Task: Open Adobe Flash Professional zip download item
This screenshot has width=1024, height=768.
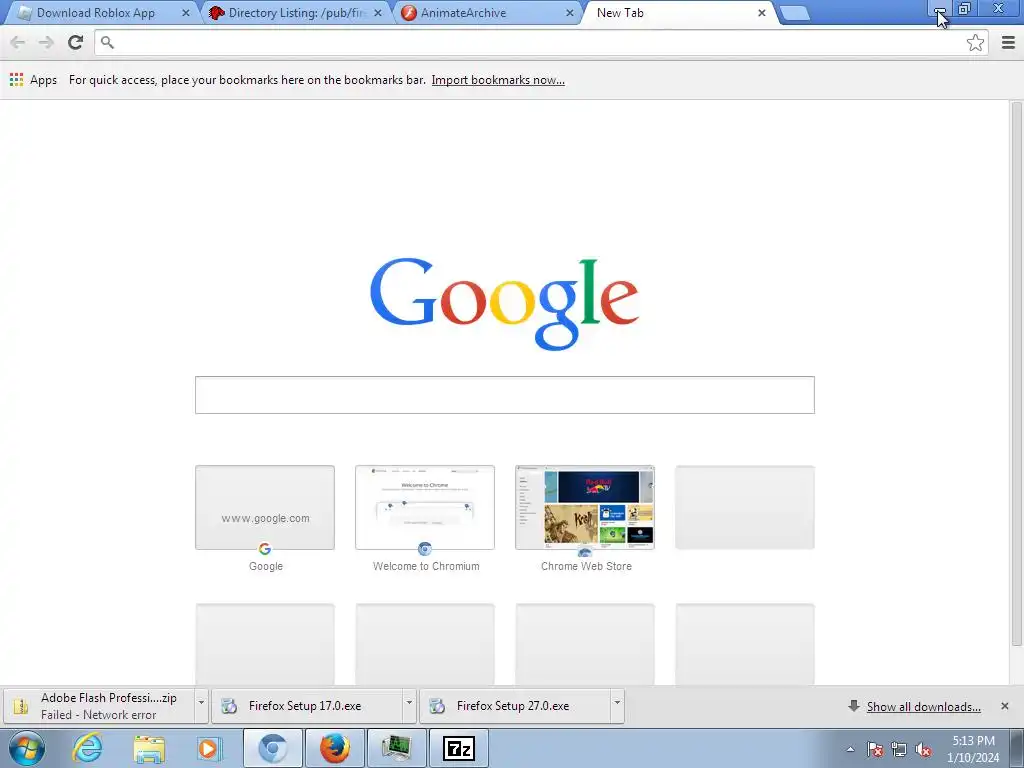Action: [98, 706]
